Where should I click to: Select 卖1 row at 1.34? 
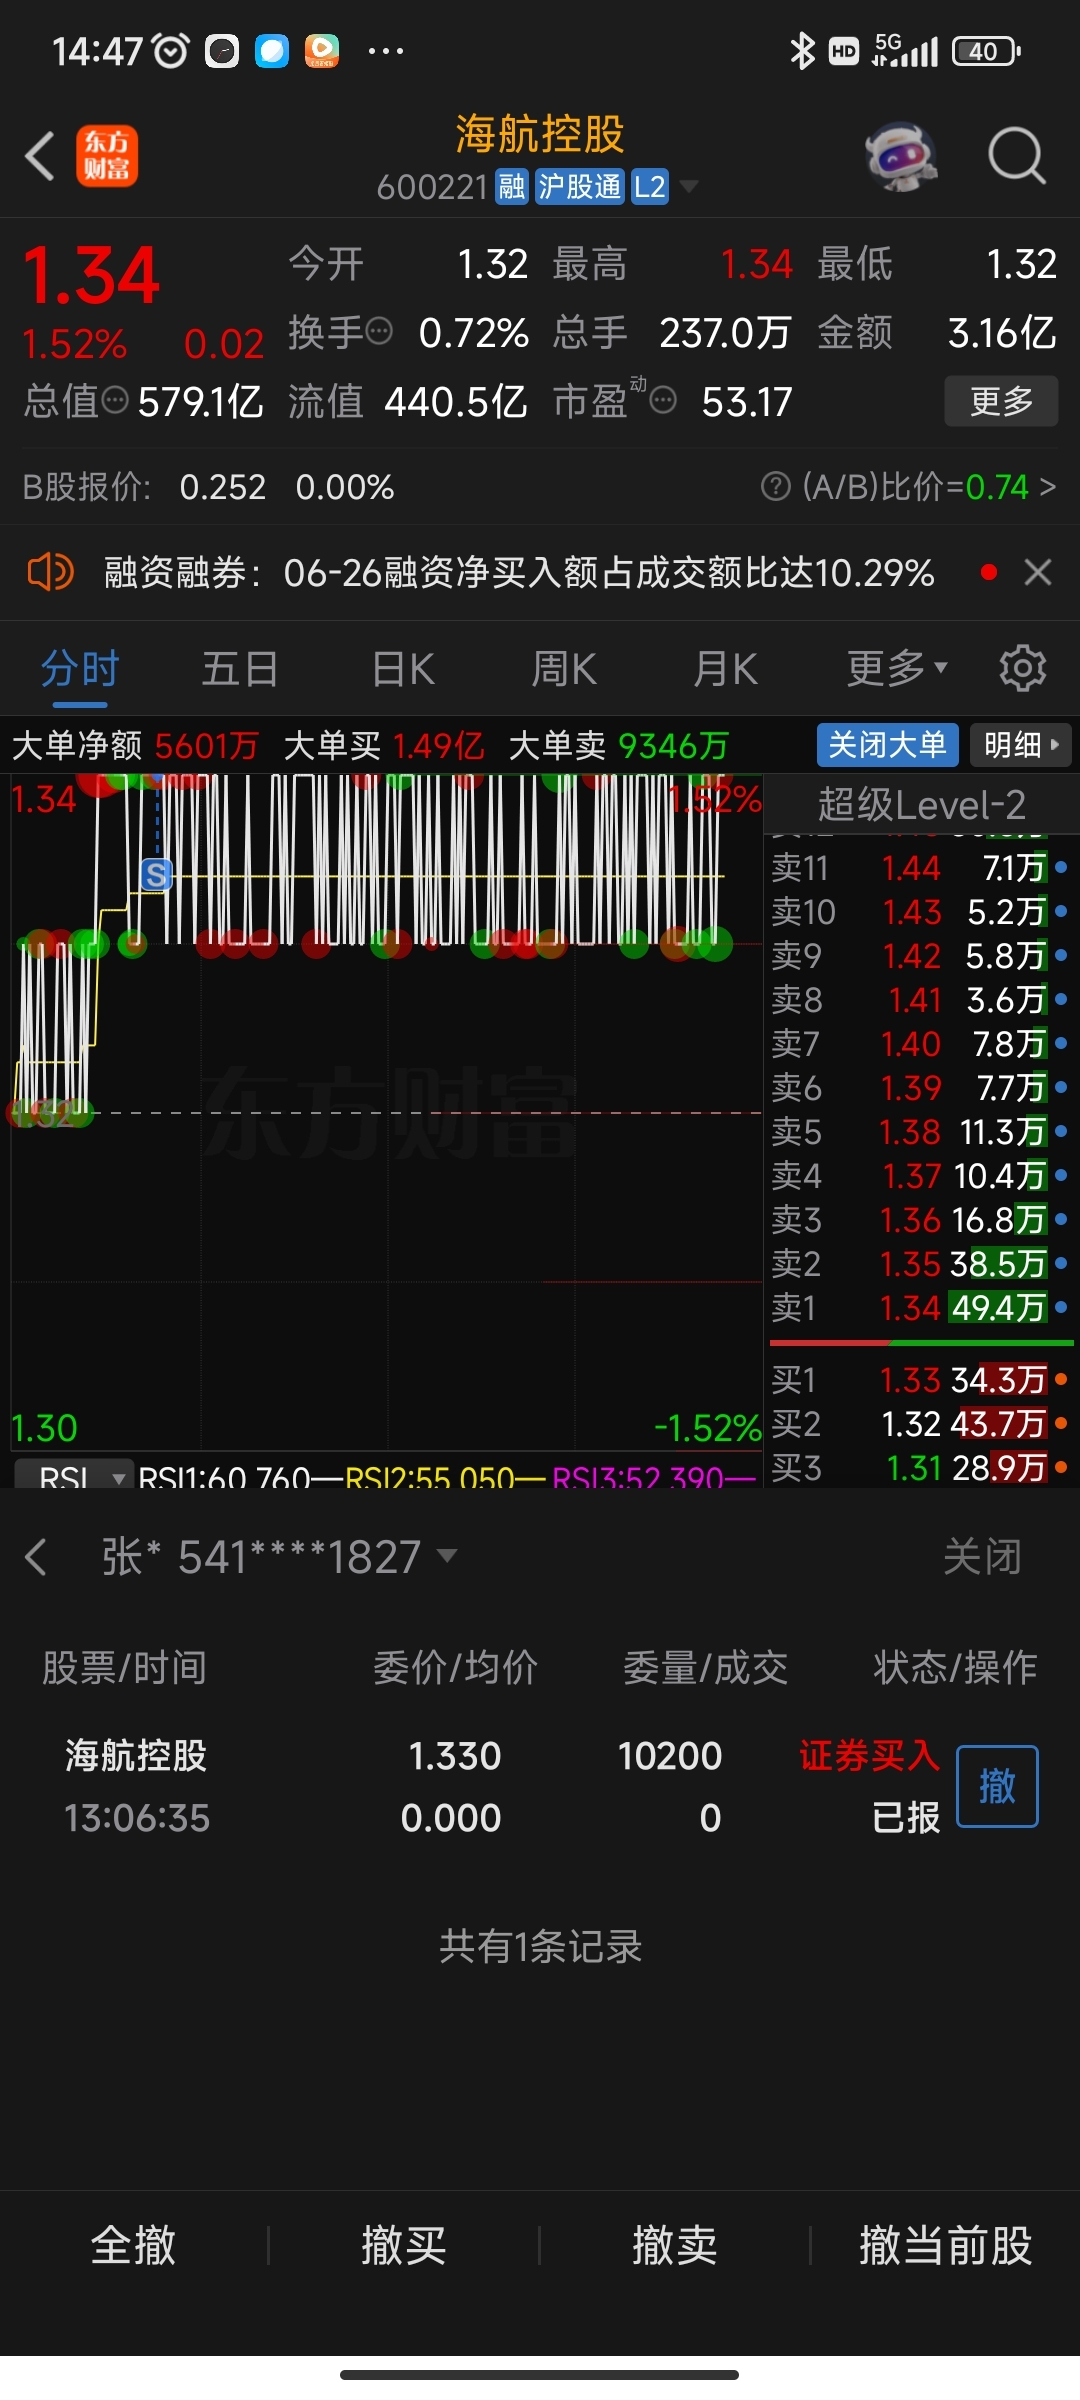(x=918, y=1308)
